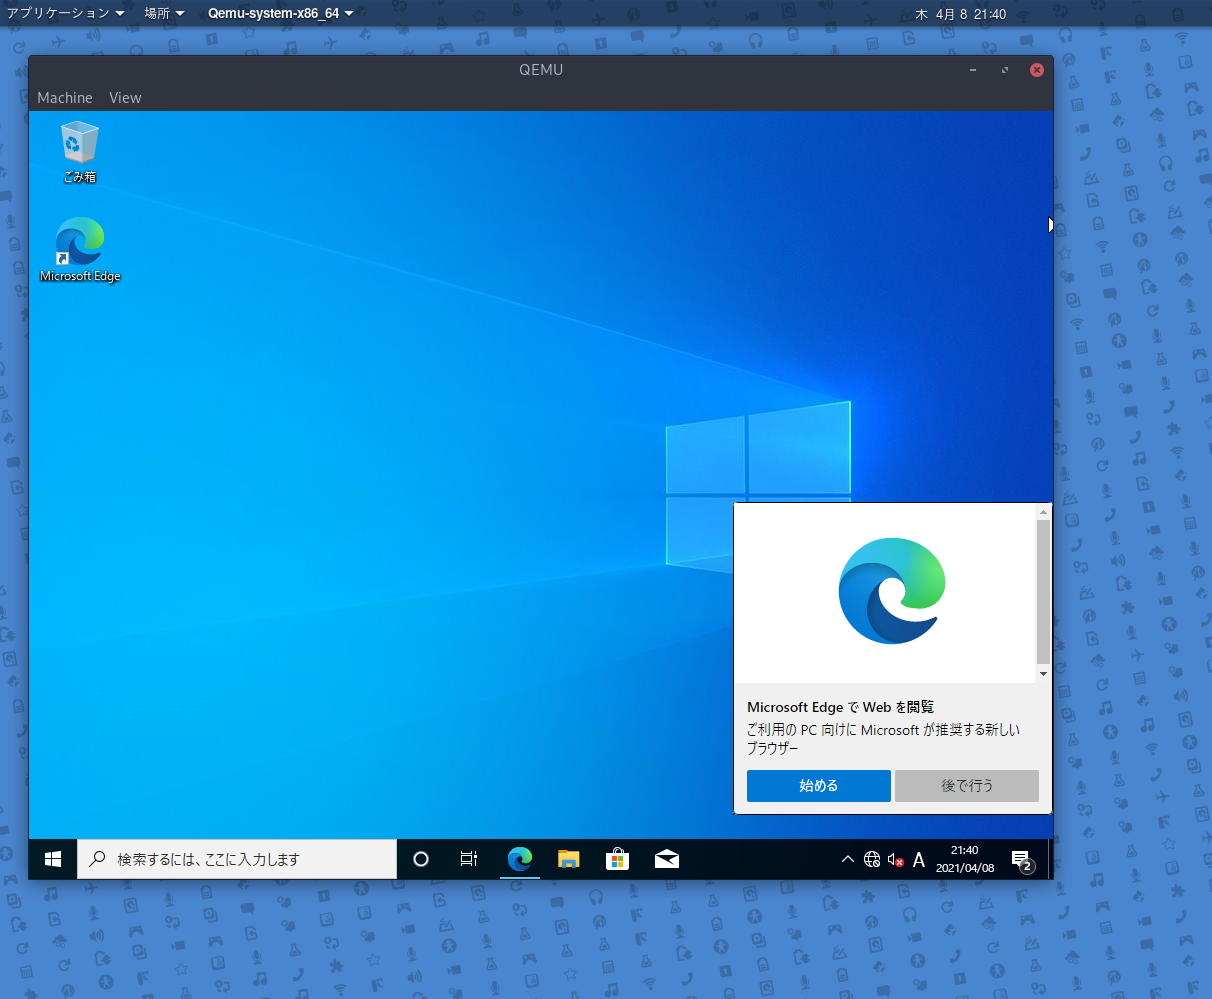Maximize the QEMU window
1212x999 pixels.
click(1005, 70)
